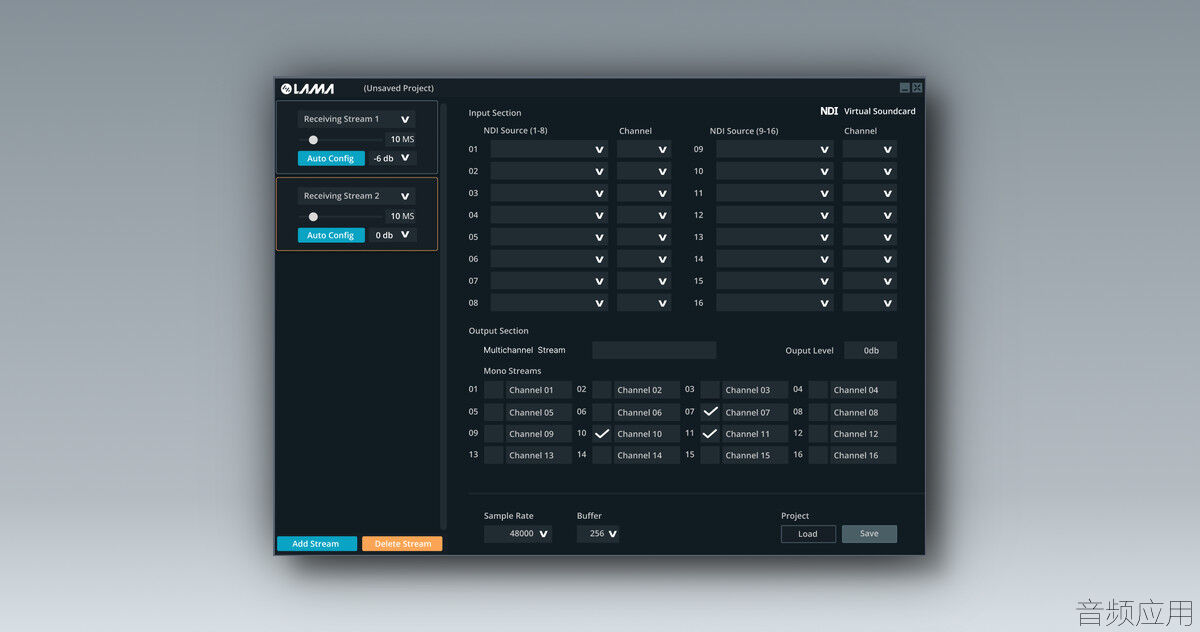This screenshot has height=632, width=1200.
Task: Expand NDI Source dropdown for input 01
Action: 549,149
